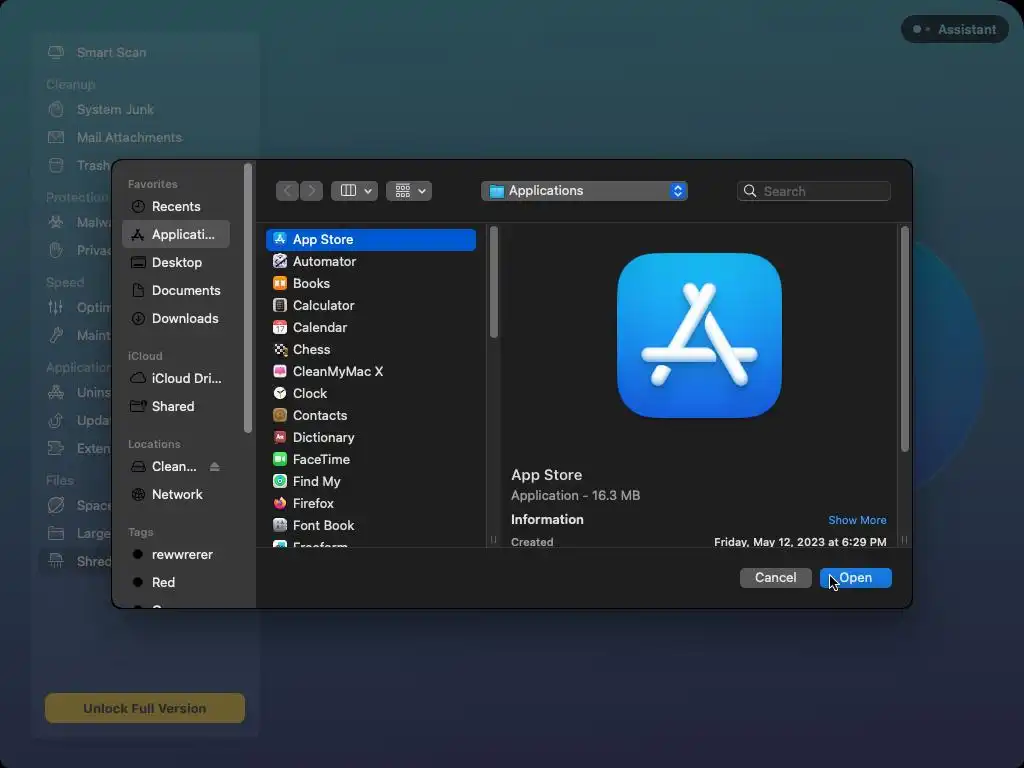Click the Space Lens icon in CleanMyMac
The image size is (1024, 768).
[56, 505]
